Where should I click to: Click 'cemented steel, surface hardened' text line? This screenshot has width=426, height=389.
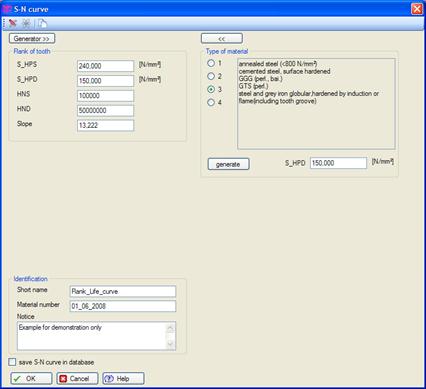[284, 71]
